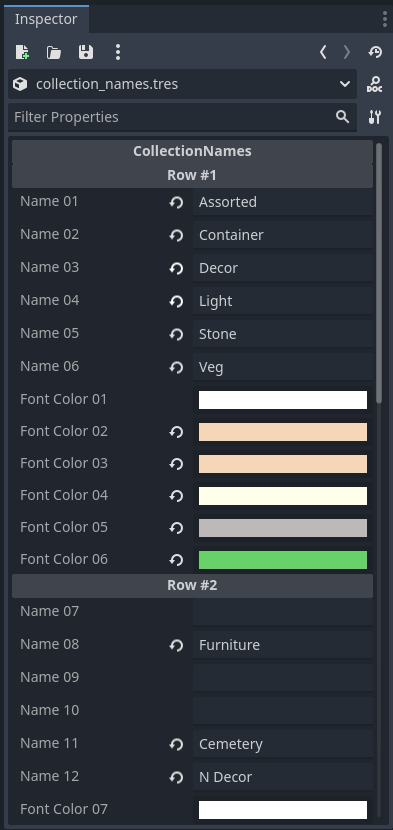Image resolution: width=393 pixels, height=830 pixels.
Task: Create a new resource with the page-plus icon
Action: pyautogui.click(x=22, y=52)
